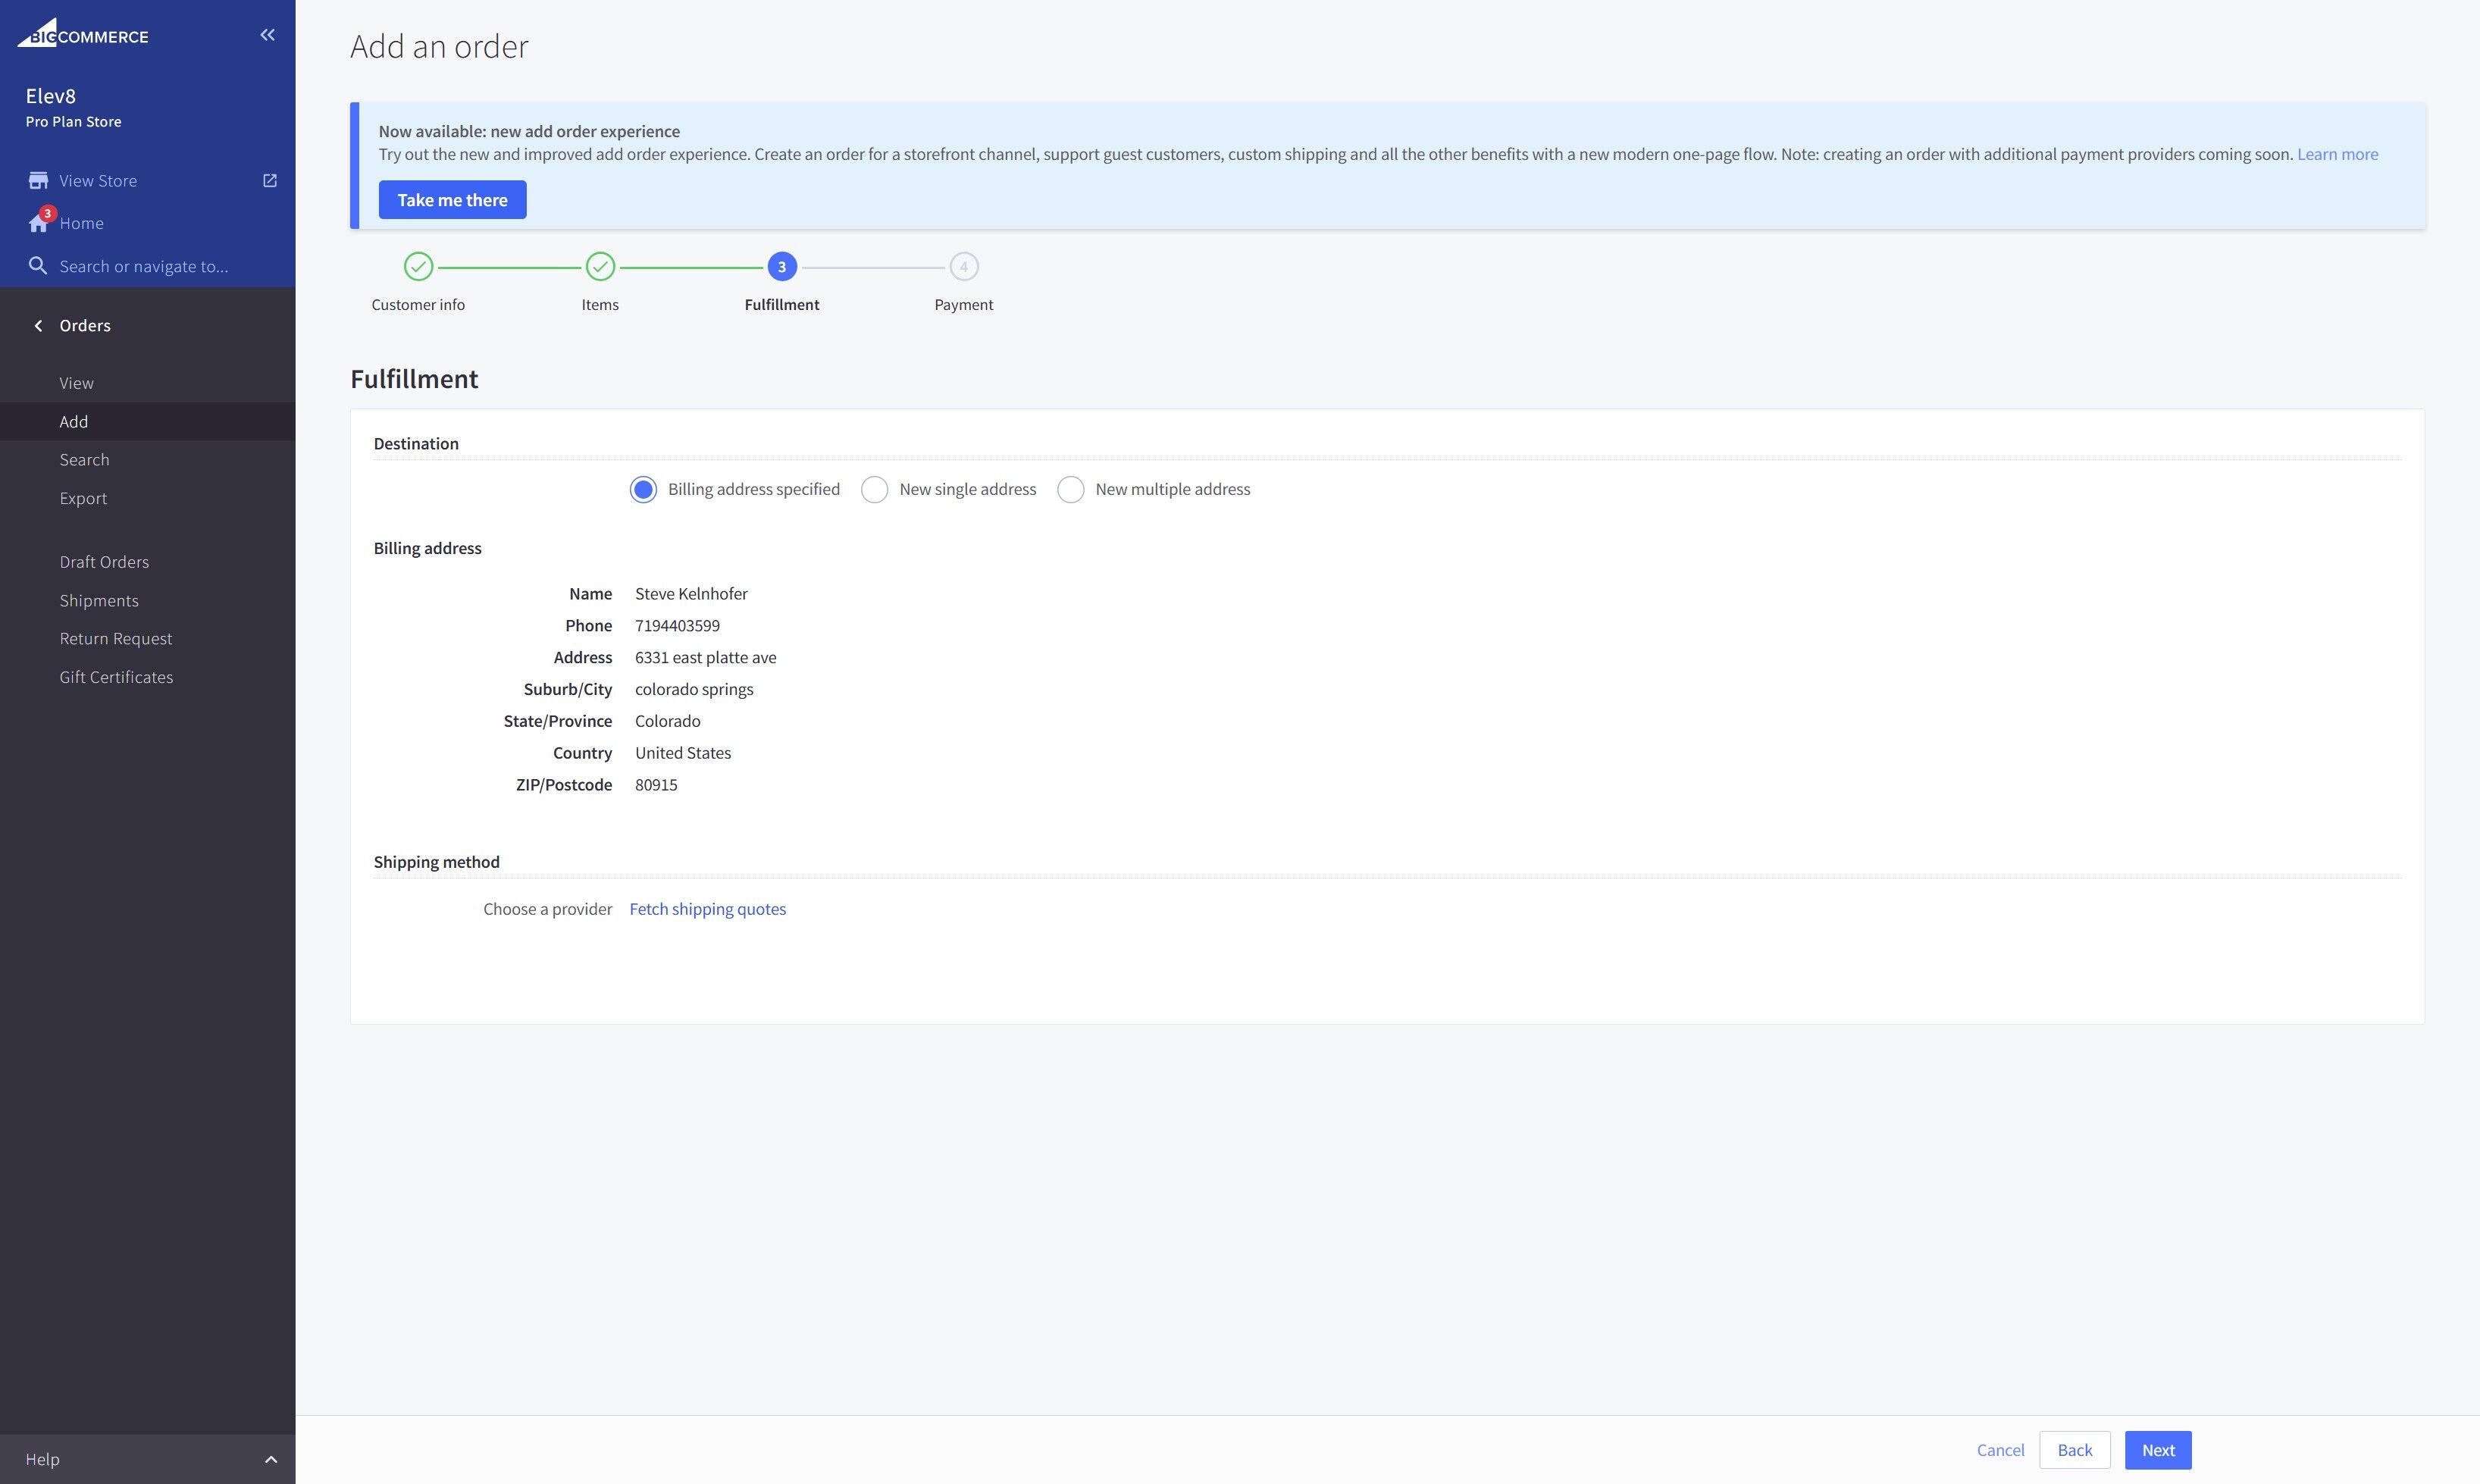Click the Home icon with notification badge
Image resolution: width=2480 pixels, height=1484 pixels.
pyautogui.click(x=38, y=222)
